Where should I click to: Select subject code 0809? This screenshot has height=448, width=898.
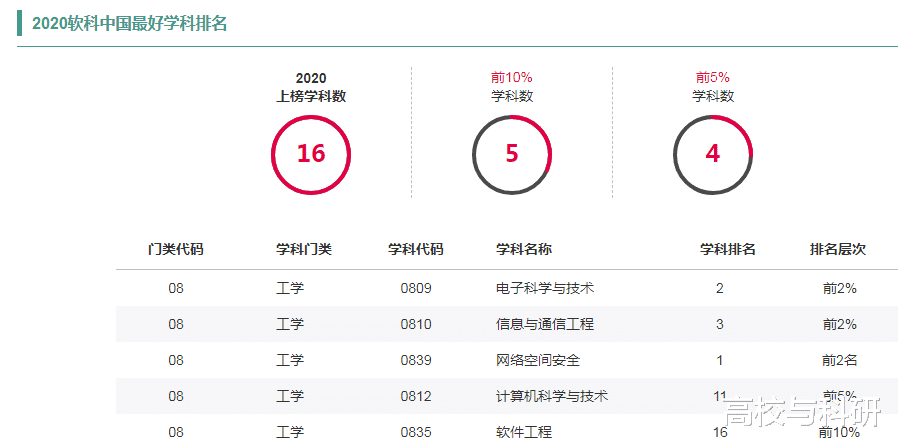(416, 288)
